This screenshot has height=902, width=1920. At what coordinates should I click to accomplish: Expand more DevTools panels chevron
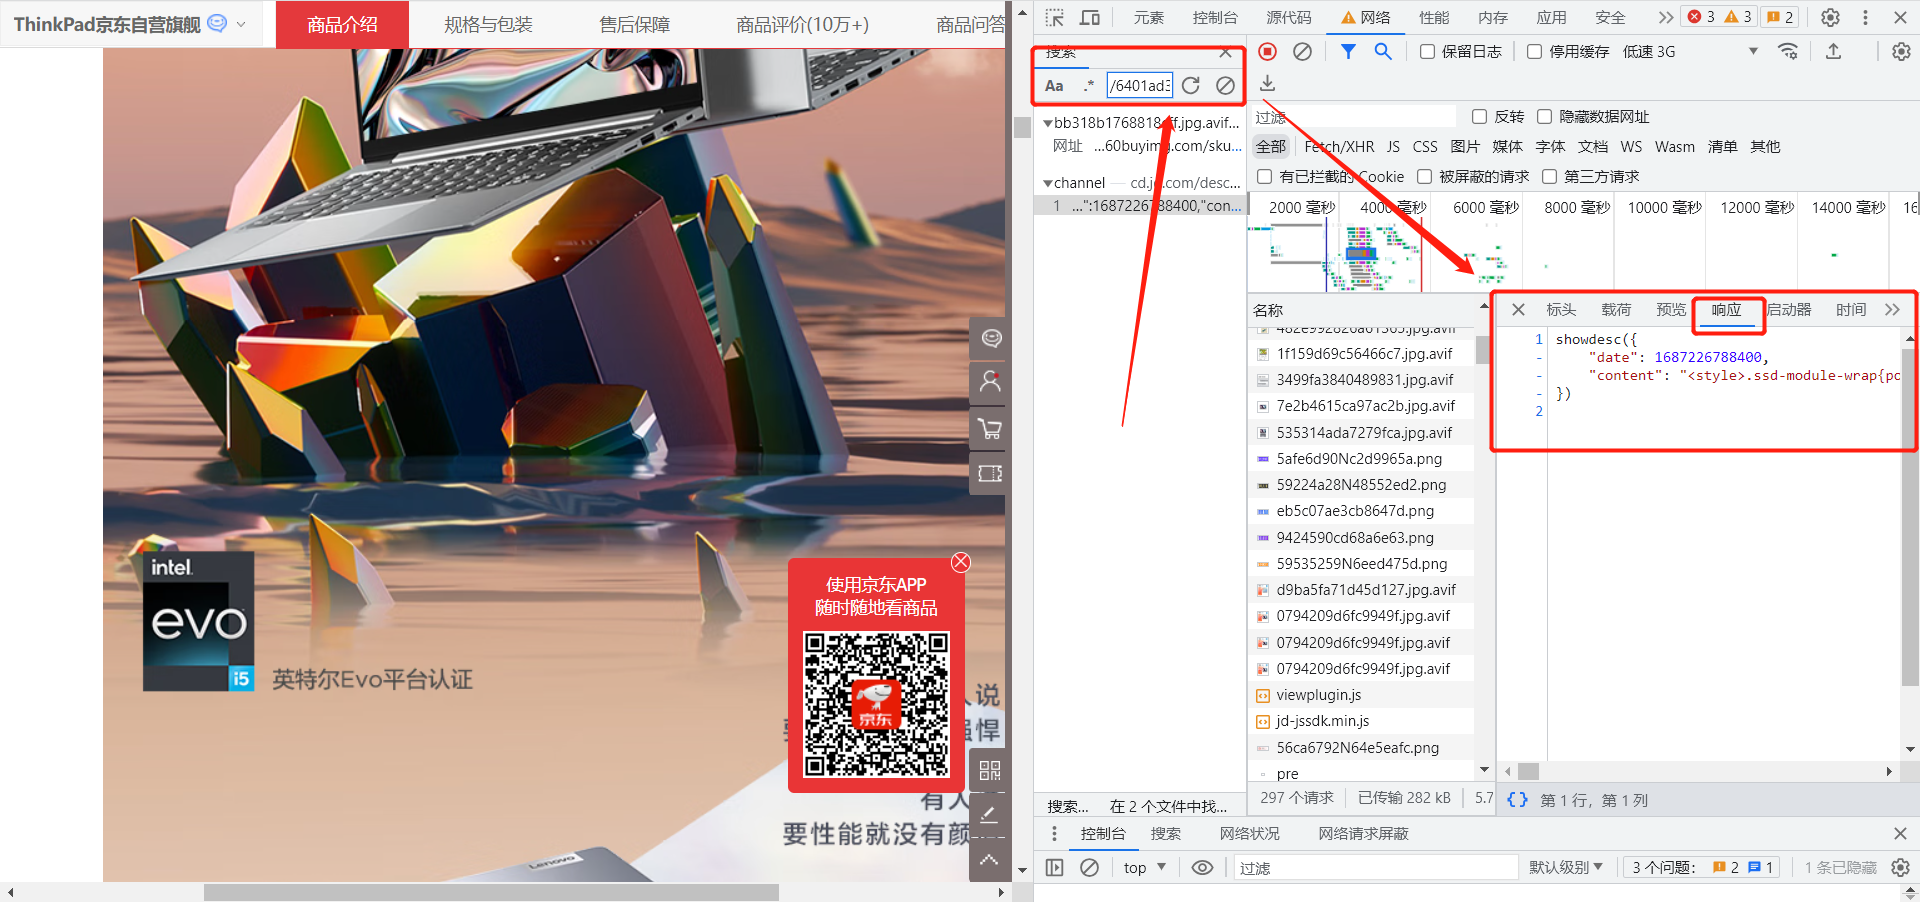[1665, 17]
